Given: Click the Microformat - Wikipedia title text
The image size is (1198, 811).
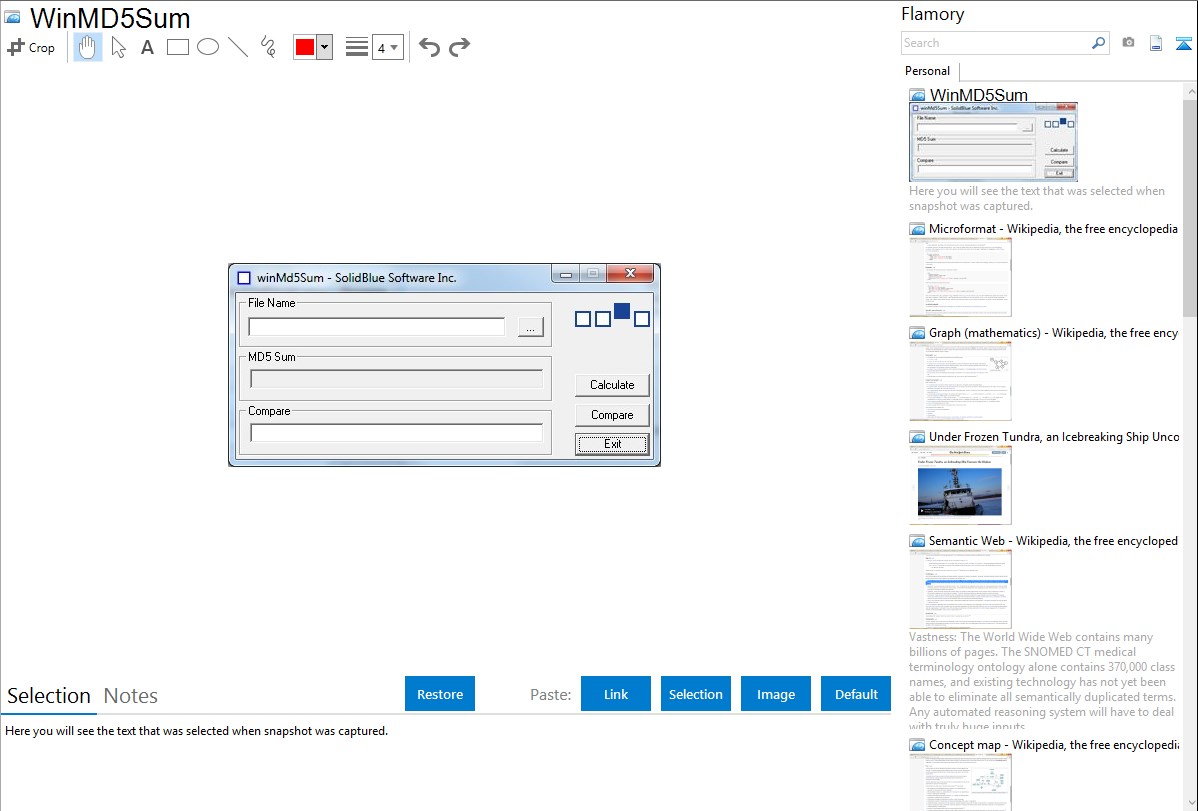Looking at the screenshot, I should (1053, 229).
